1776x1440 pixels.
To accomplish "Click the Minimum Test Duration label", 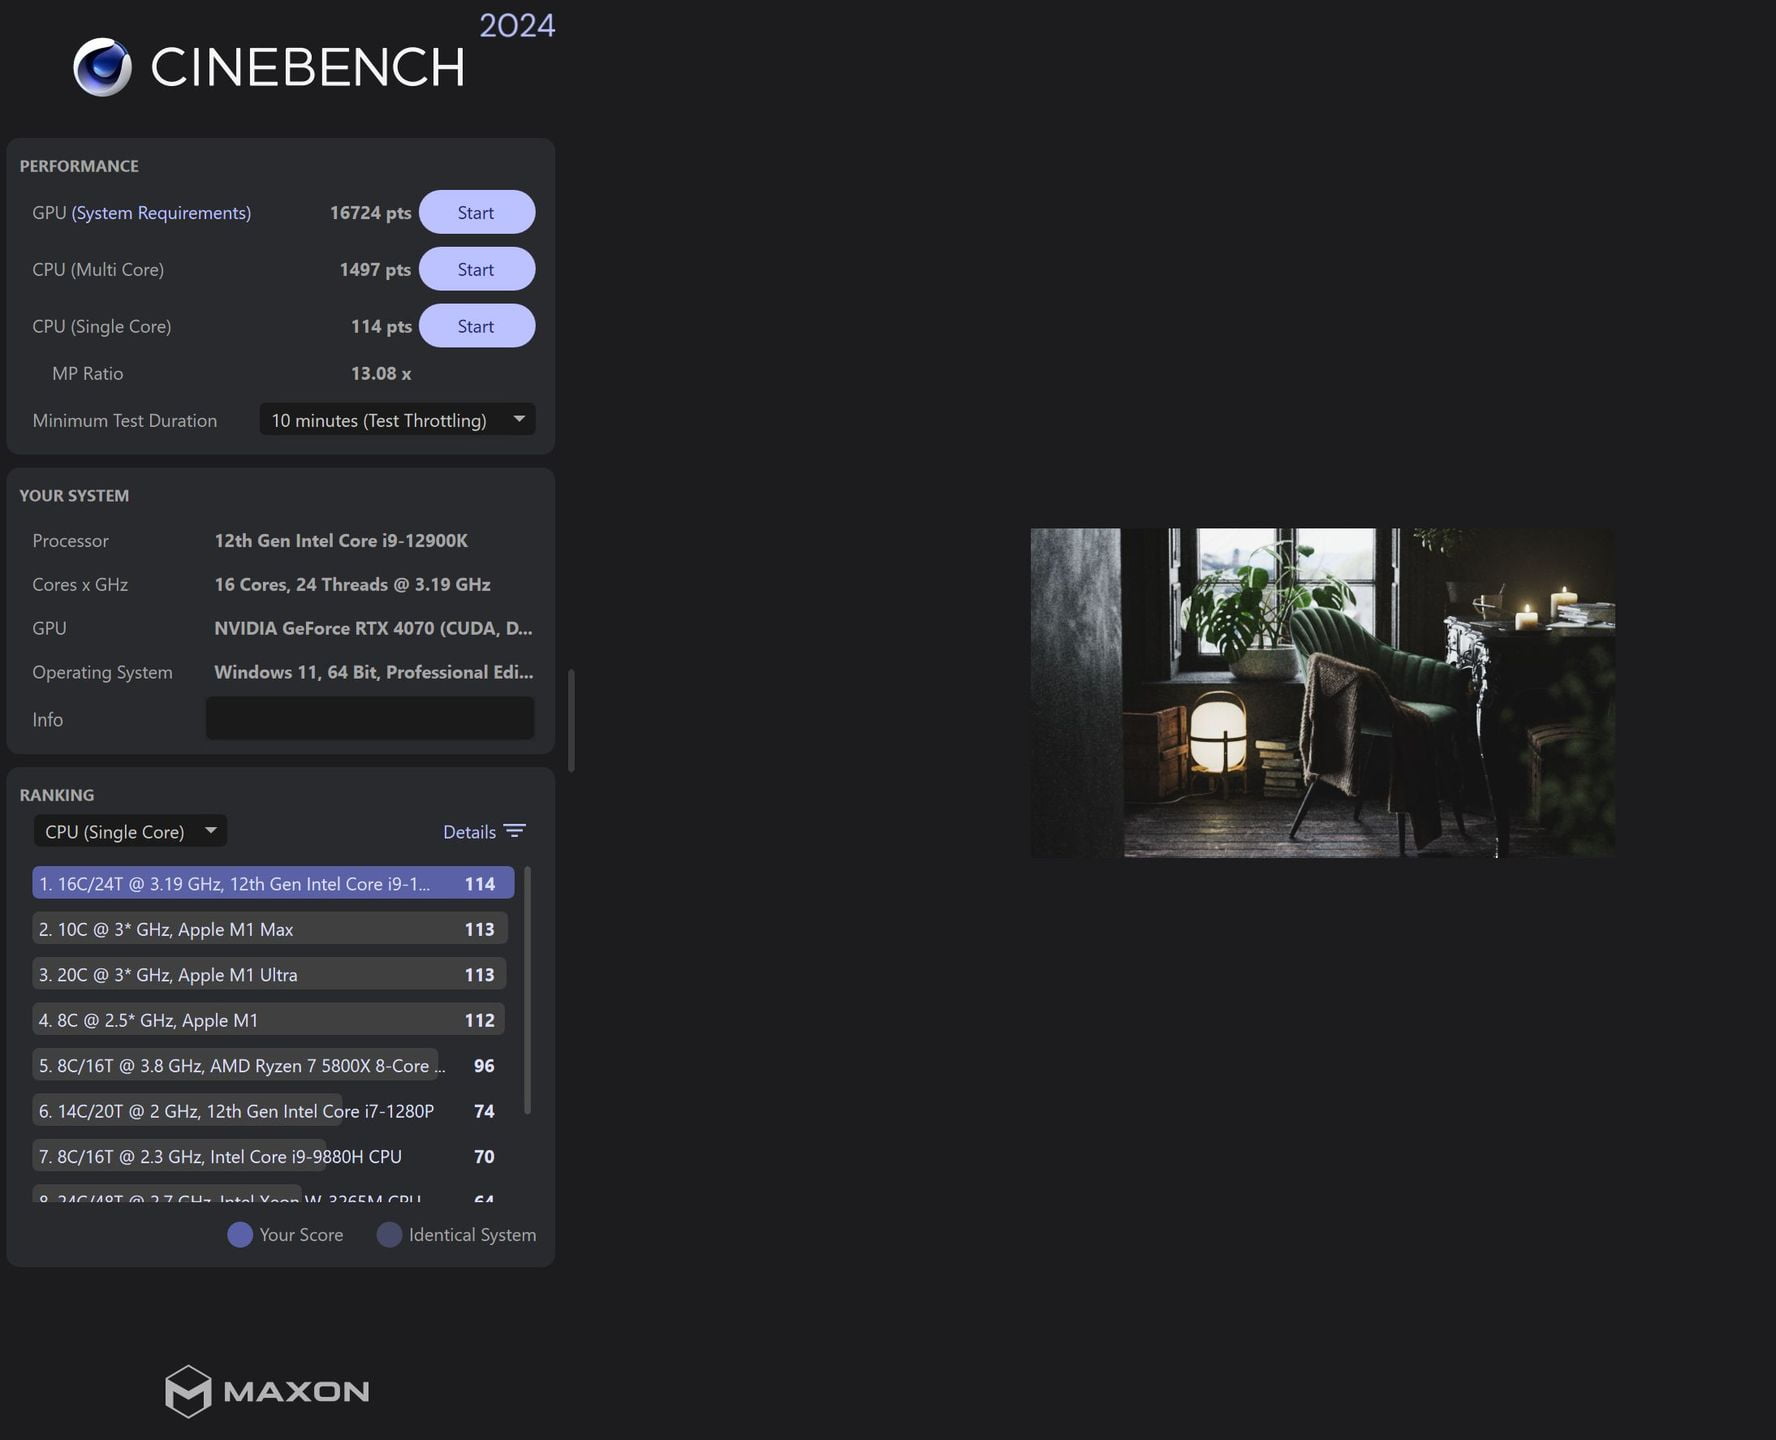I will pyautogui.click(x=125, y=420).
